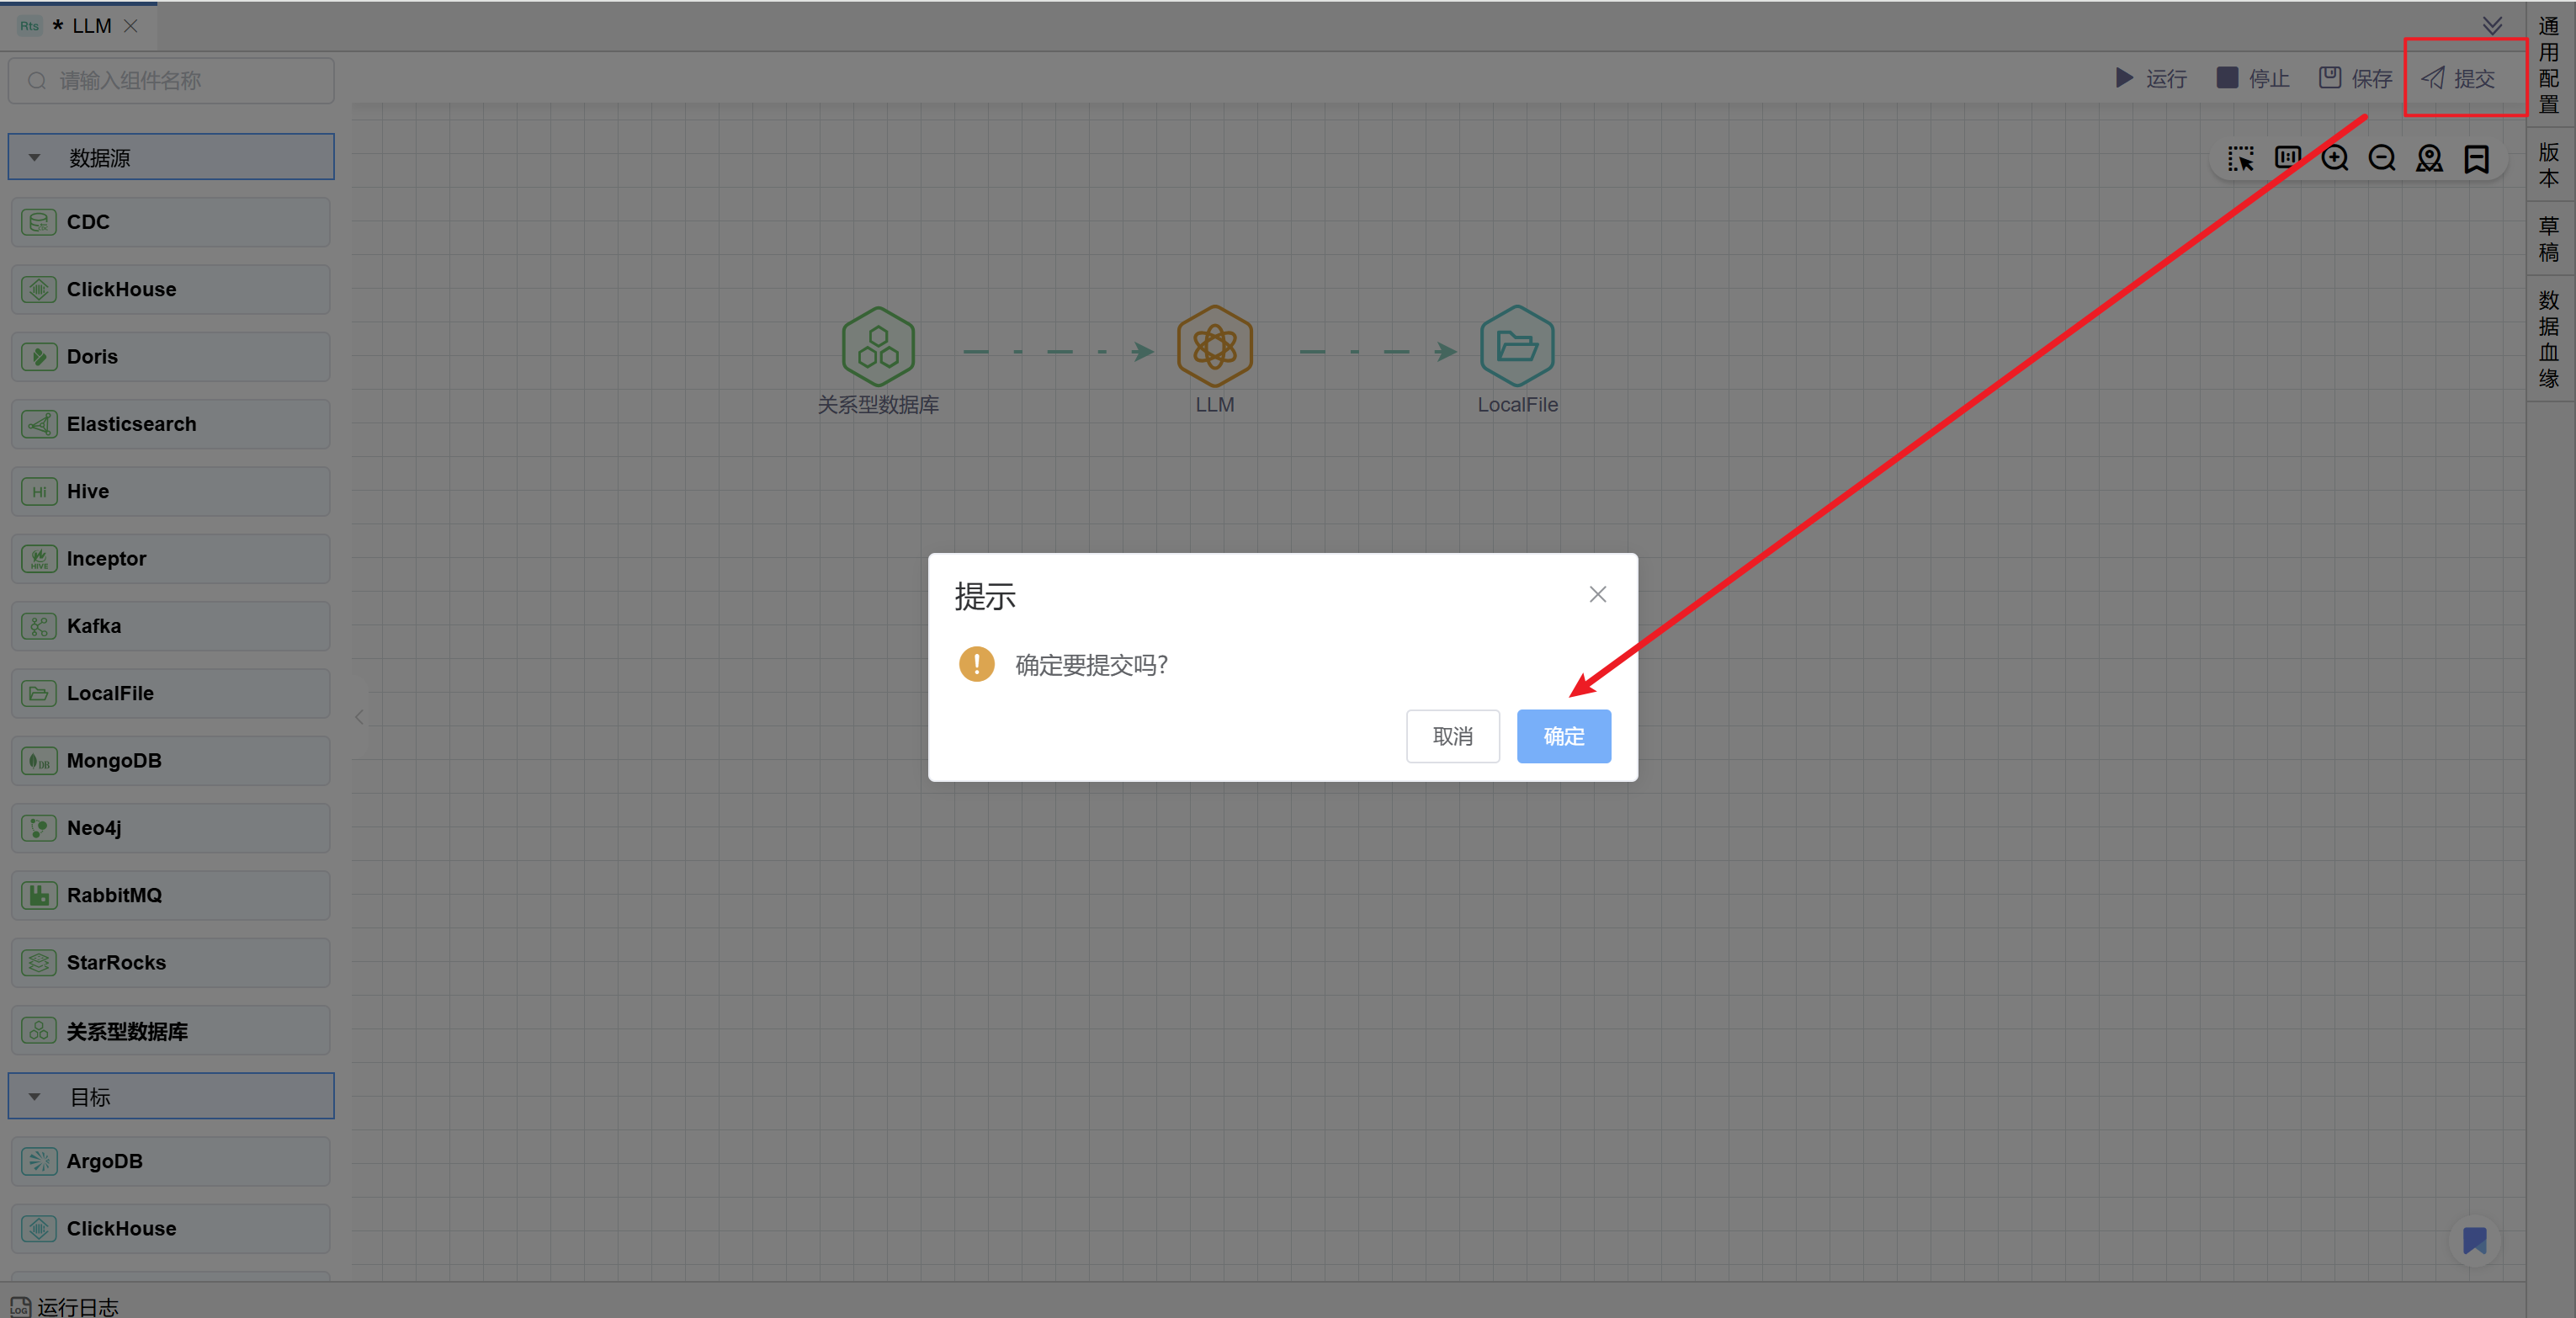
Task: Collapse the left component panel arrow
Action: pos(359,717)
